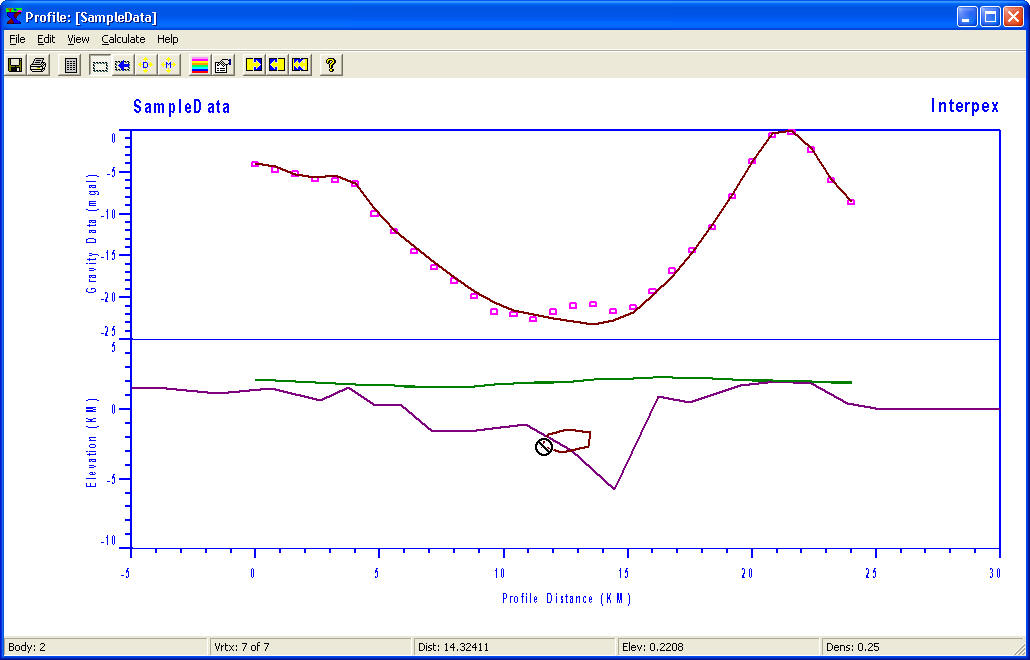This screenshot has width=1030, height=660.
Task: Minimize the Profile window
Action: [967, 16]
